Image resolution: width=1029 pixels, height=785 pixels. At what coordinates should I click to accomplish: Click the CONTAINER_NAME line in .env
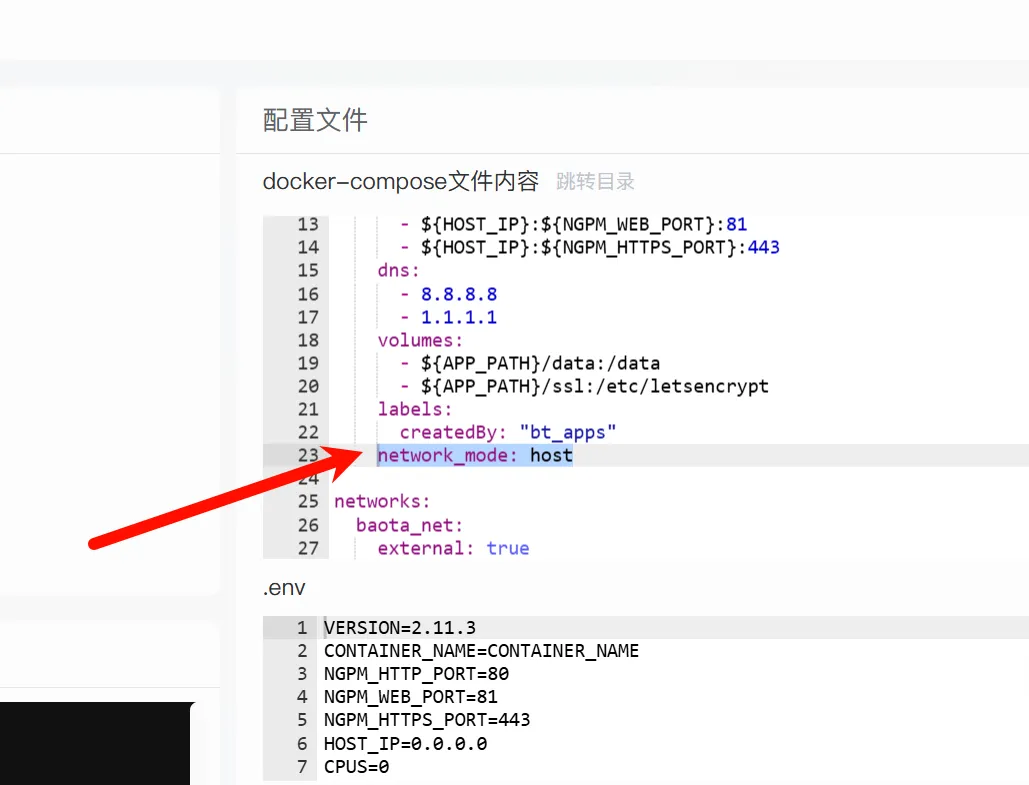[481, 651]
